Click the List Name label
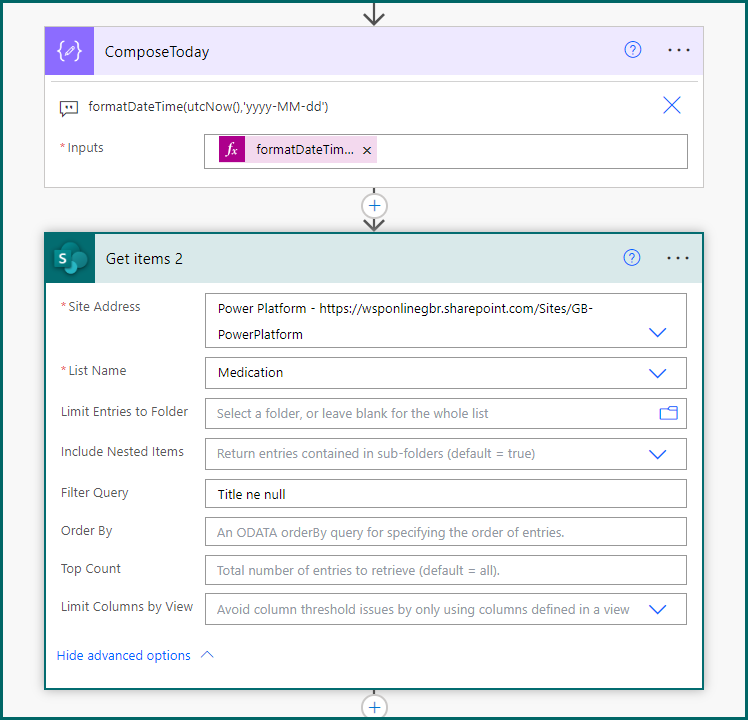Viewport: 748px width, 720px height. click(x=97, y=370)
